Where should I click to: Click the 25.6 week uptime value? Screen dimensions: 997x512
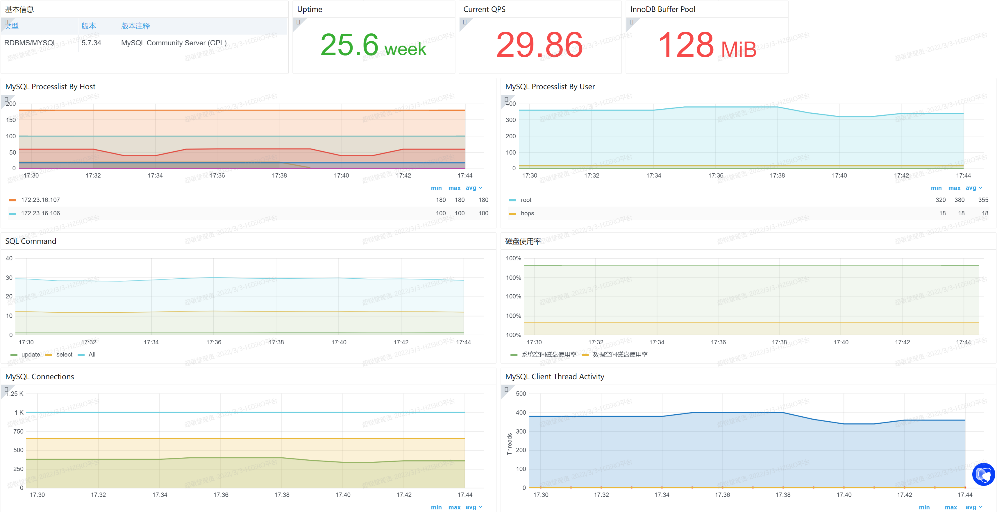[373, 45]
